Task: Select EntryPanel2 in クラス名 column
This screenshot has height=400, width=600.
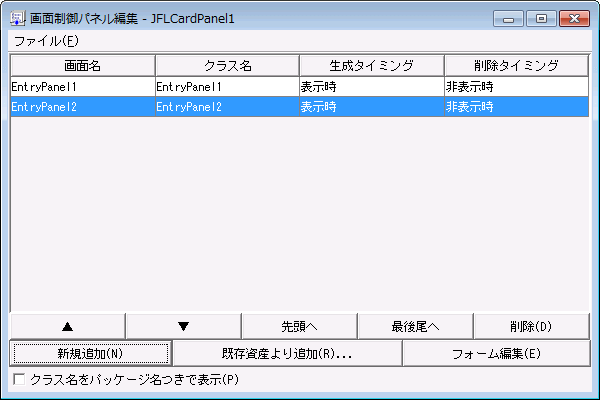Action: pos(227,107)
